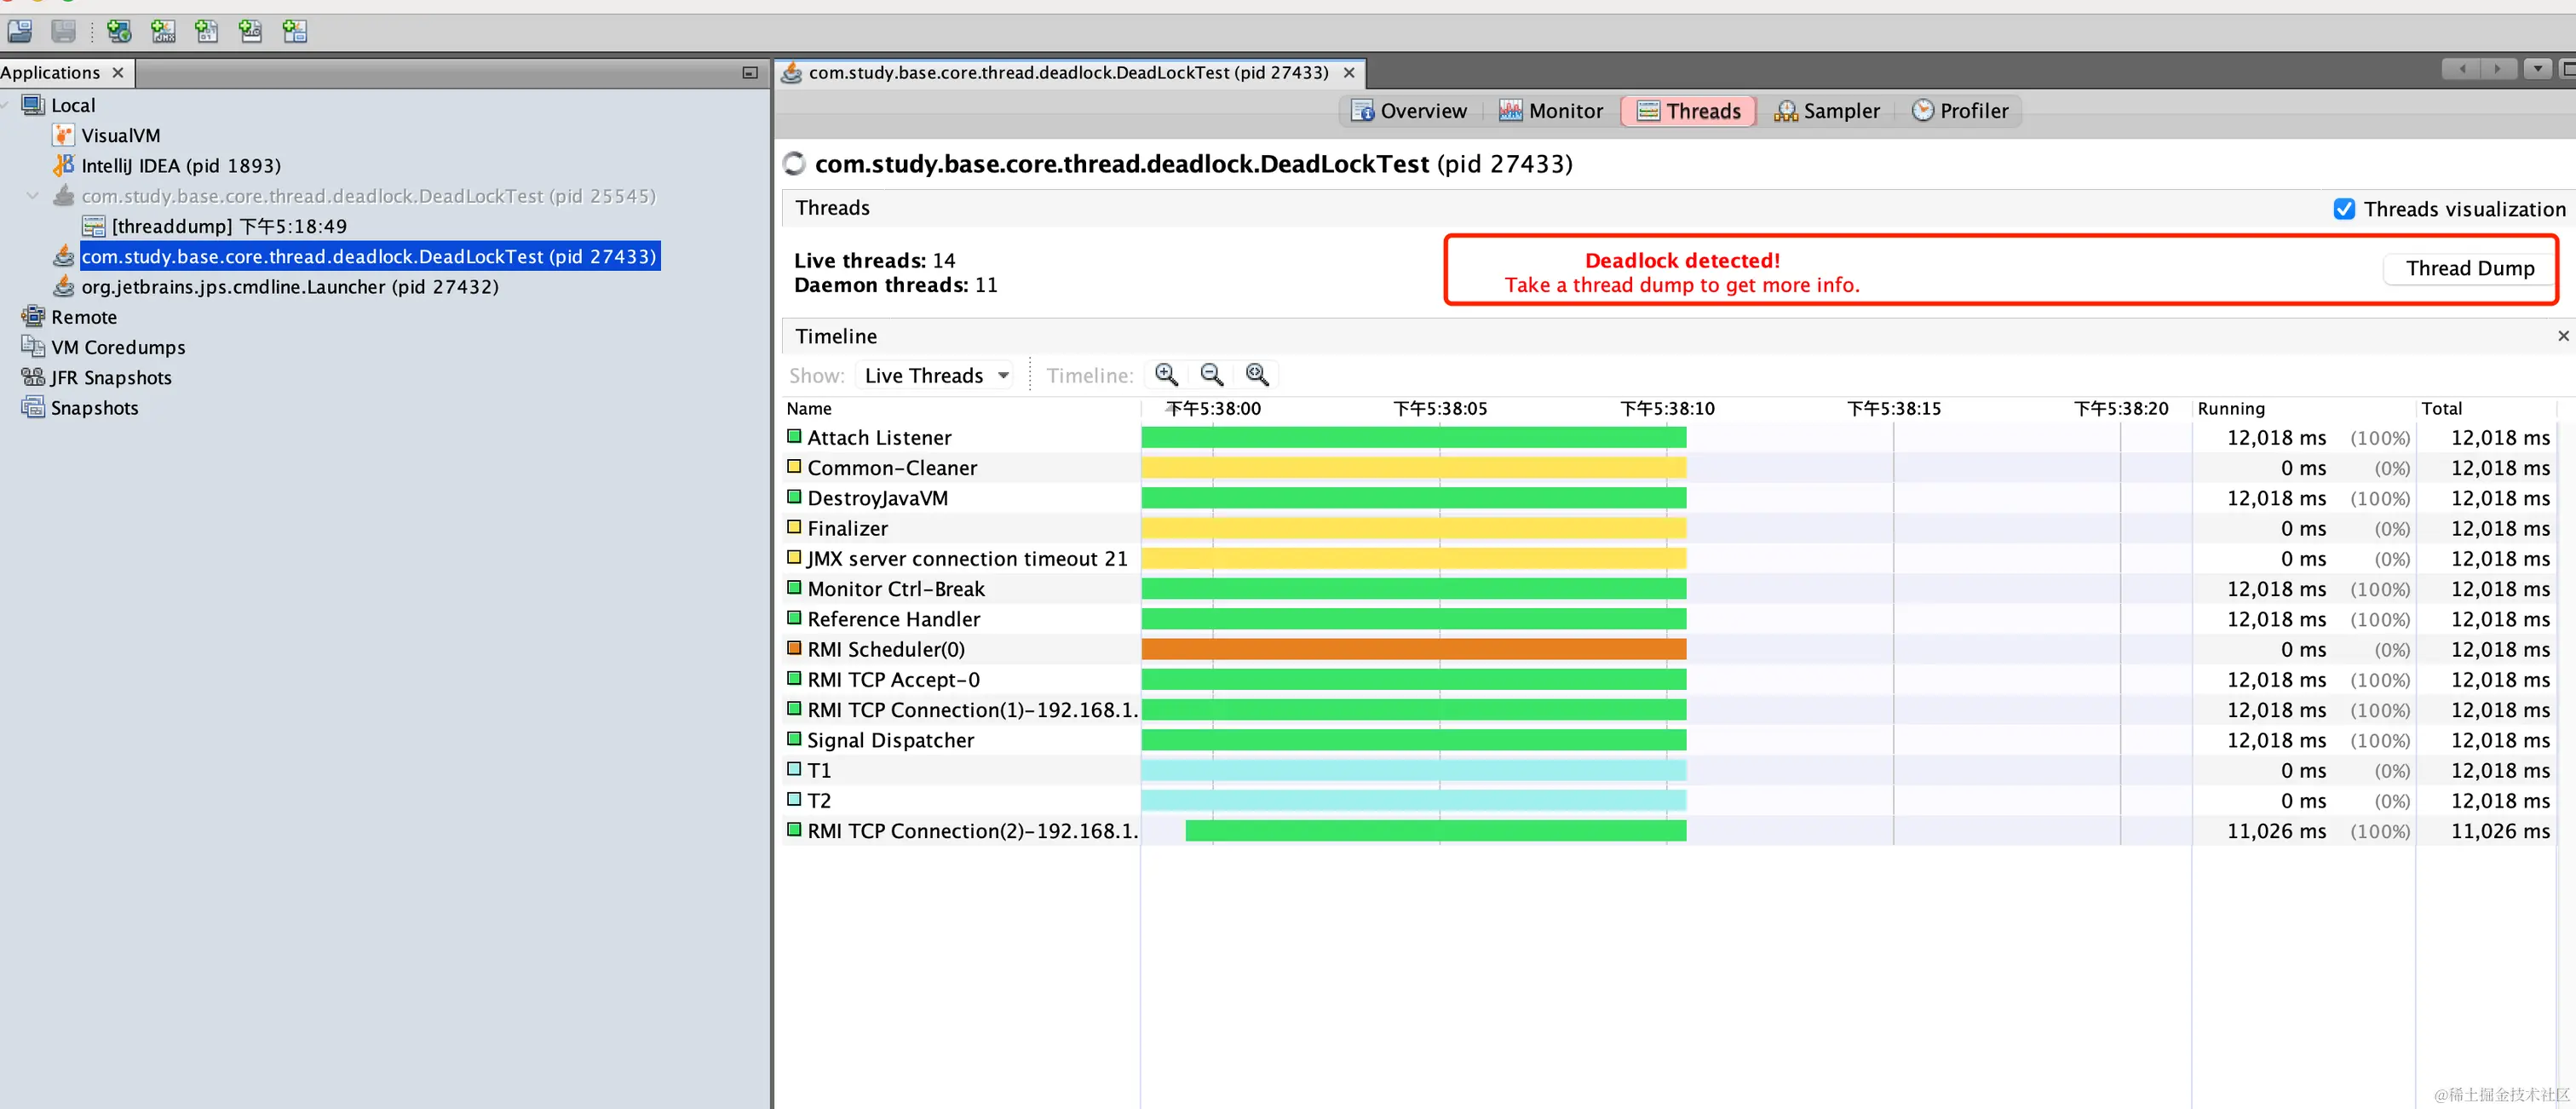The width and height of the screenshot is (2576, 1109).
Task: Open the Sampler tab
Action: point(1827,111)
